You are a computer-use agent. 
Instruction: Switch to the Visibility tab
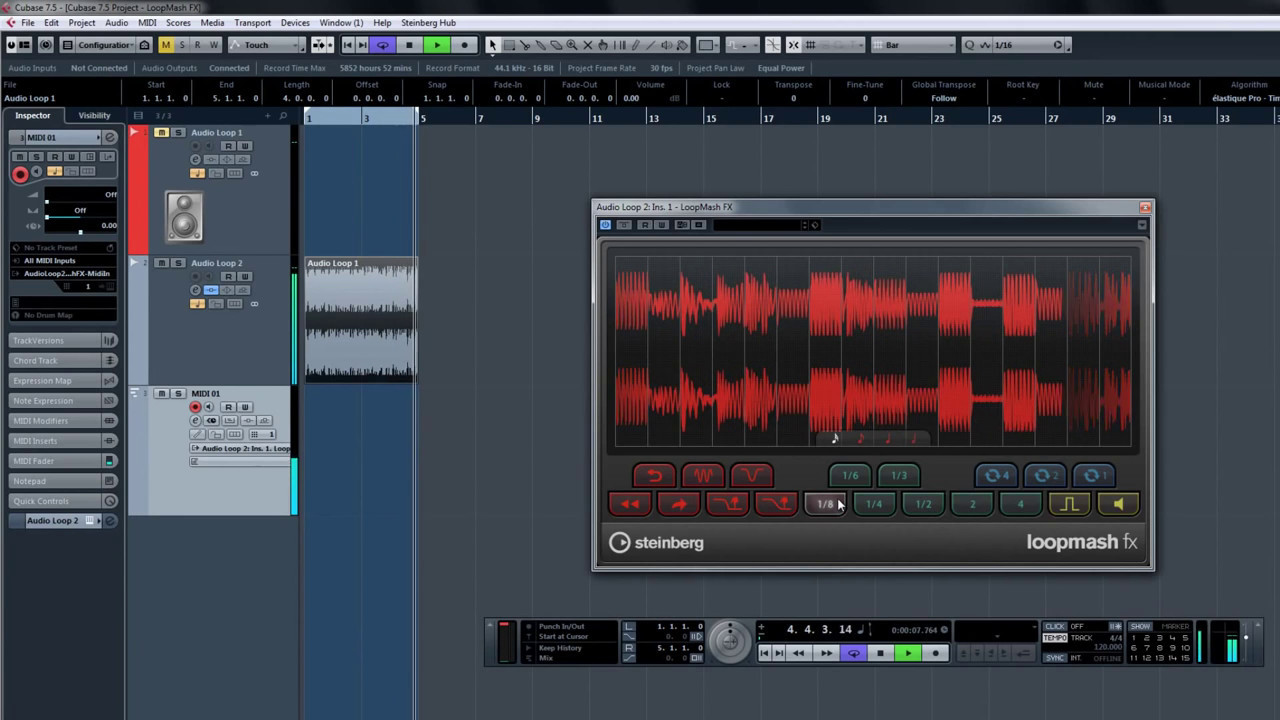pyautogui.click(x=94, y=116)
